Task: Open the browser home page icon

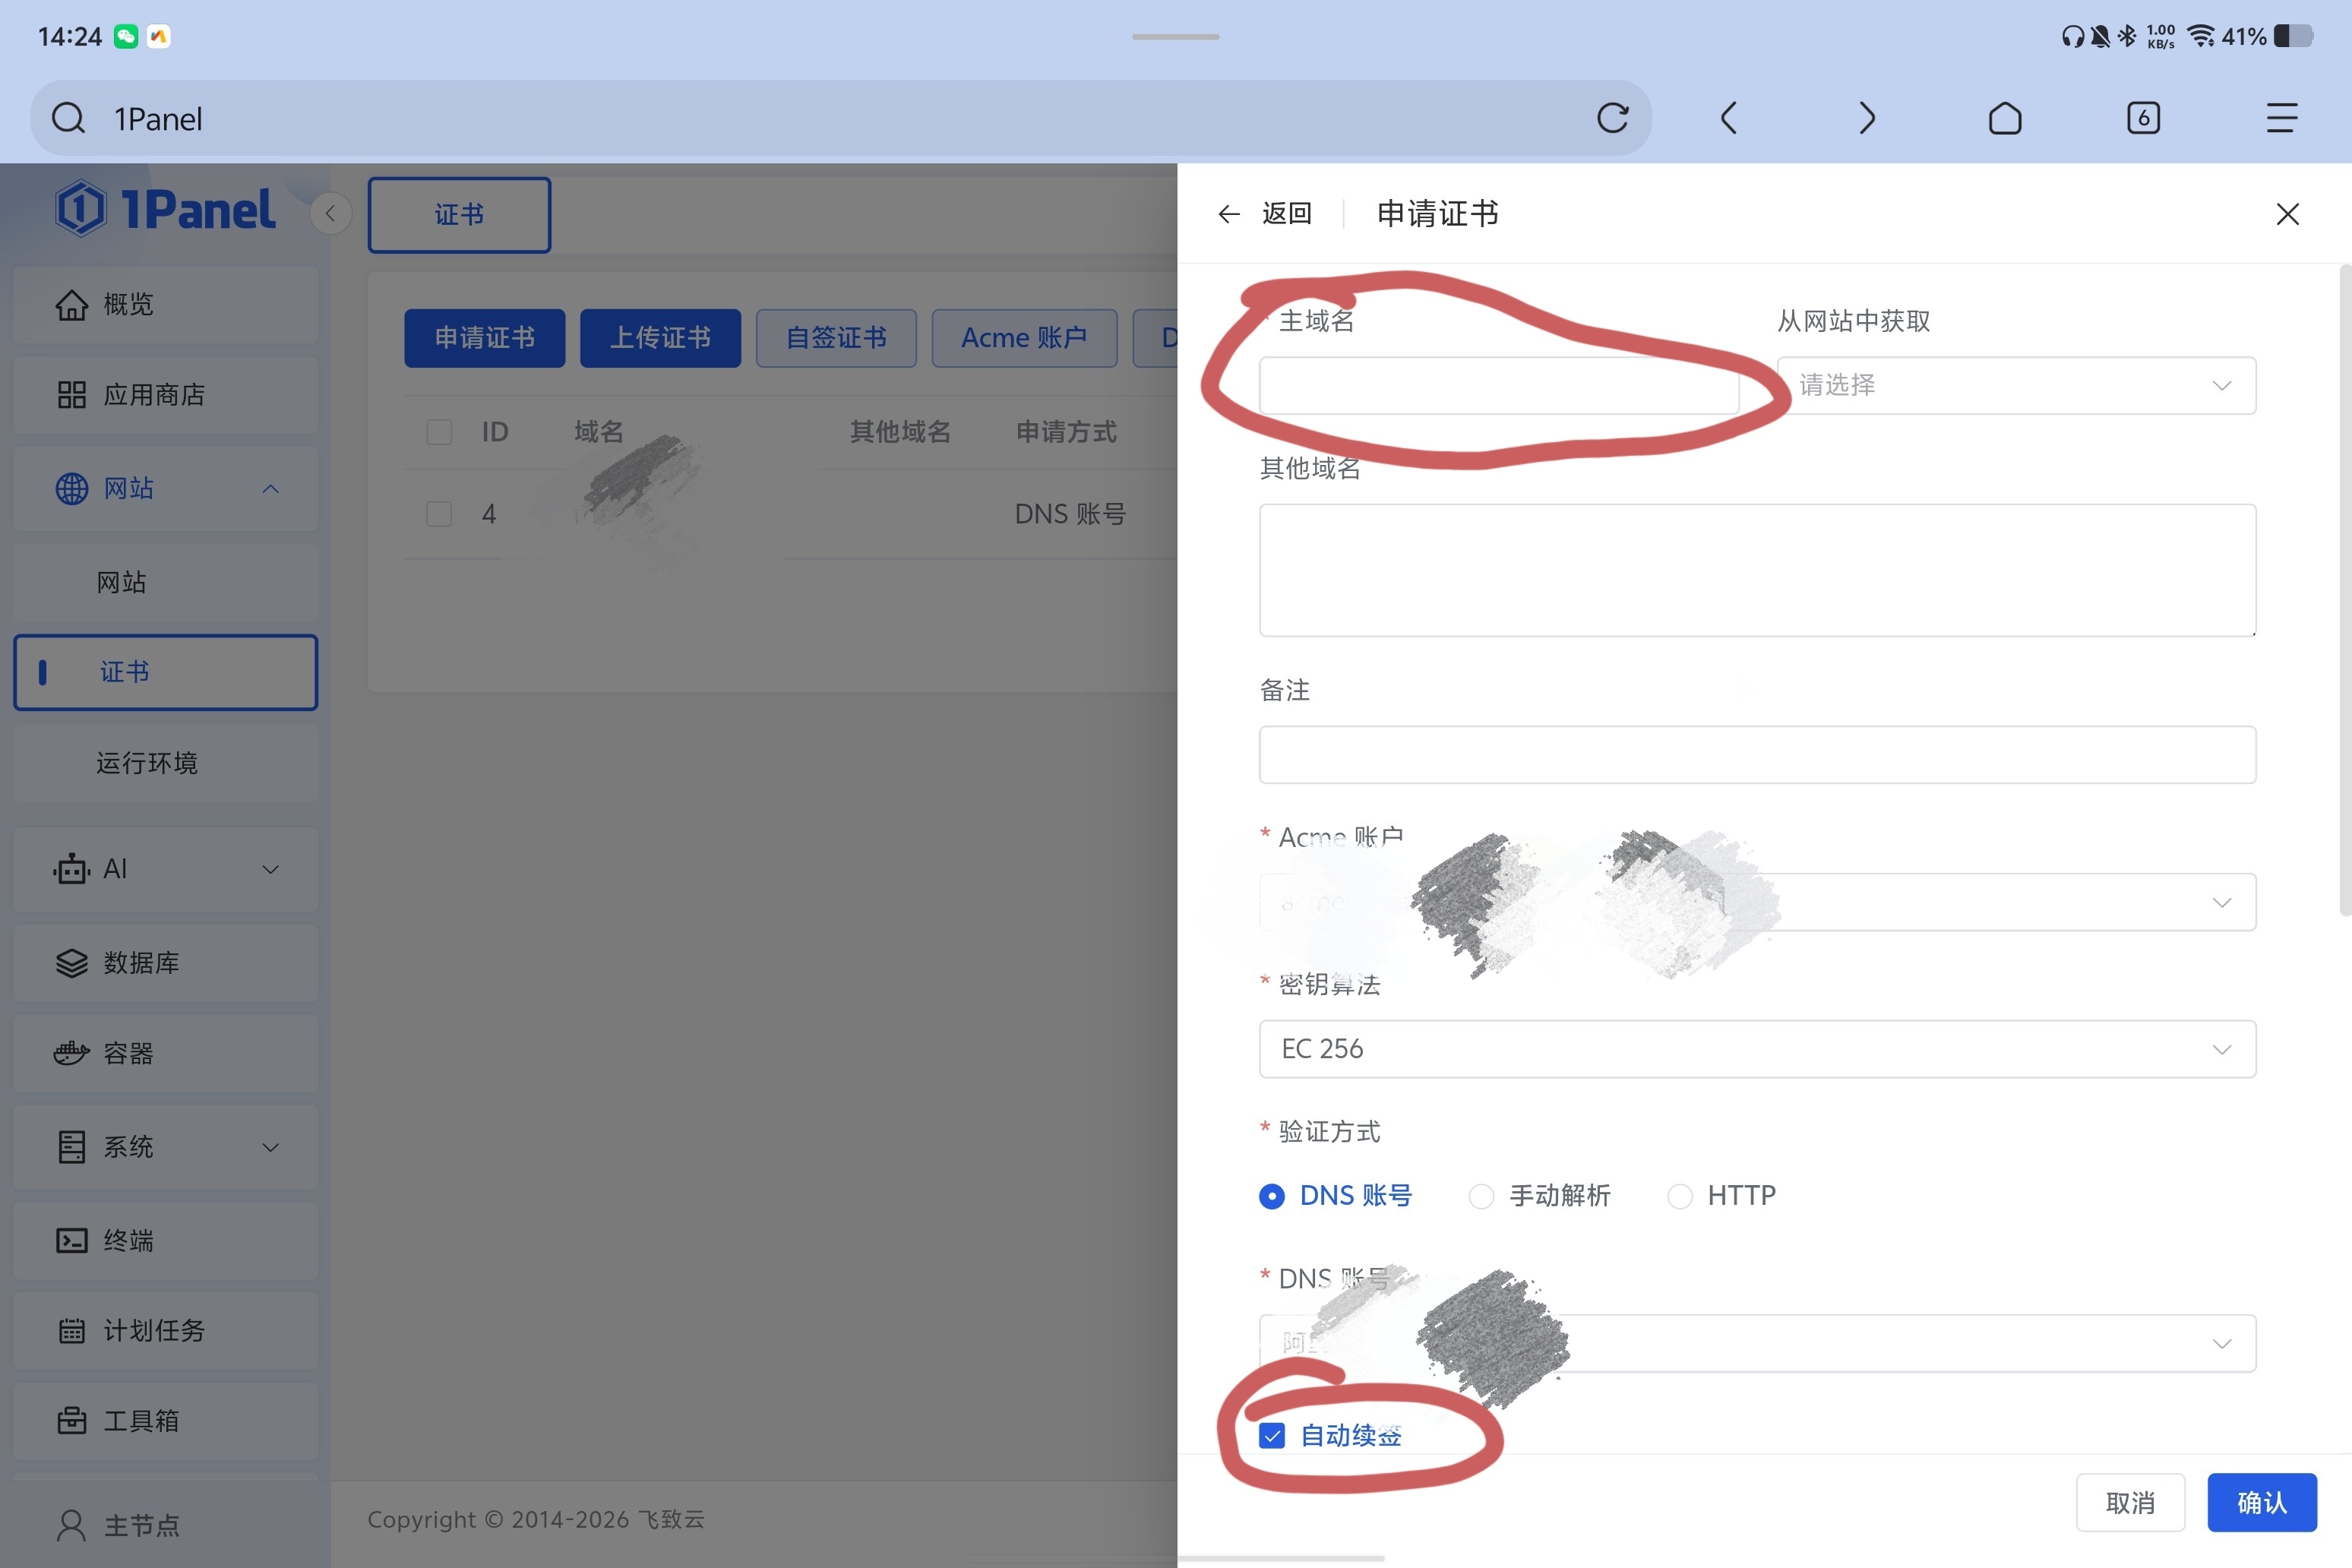Action: pos(2004,118)
